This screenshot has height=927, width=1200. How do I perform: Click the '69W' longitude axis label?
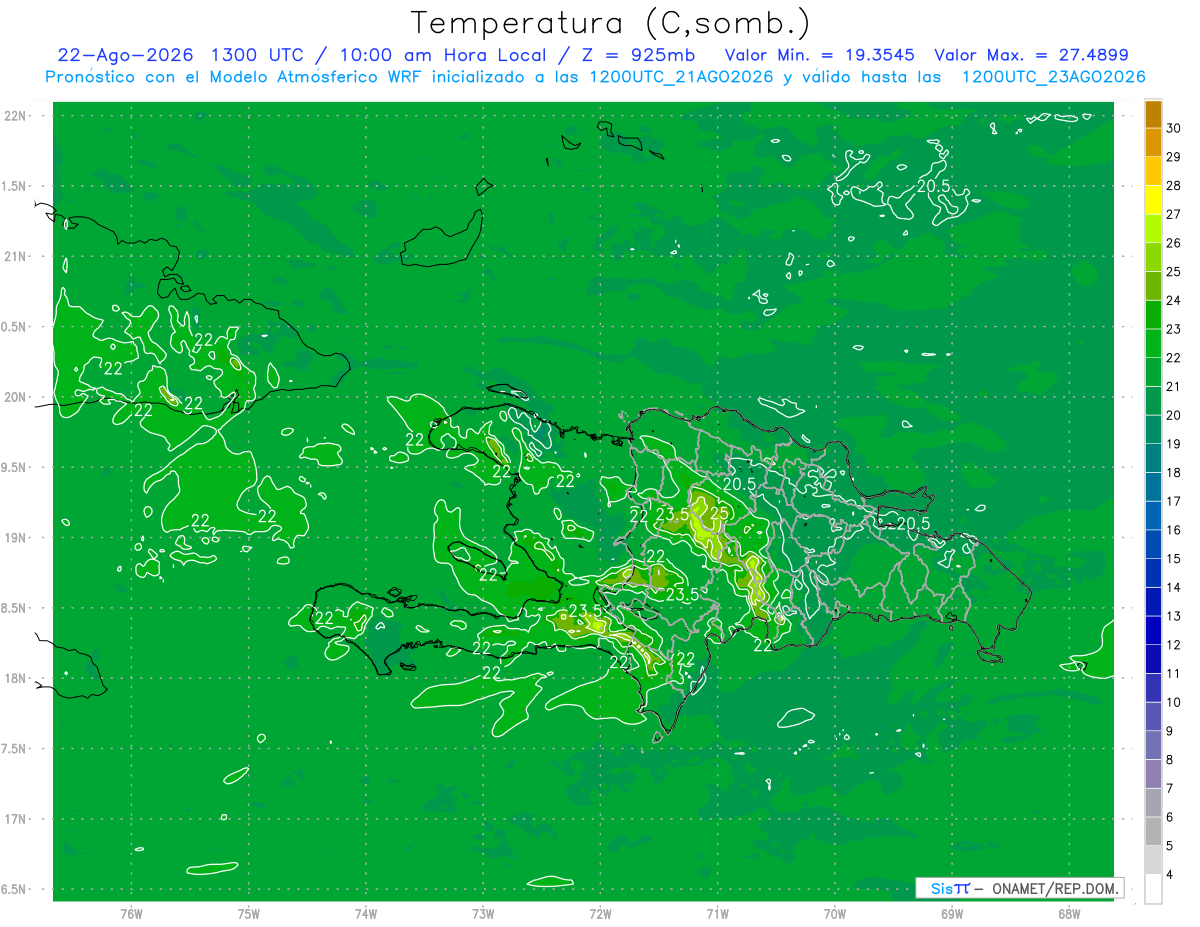pos(952,913)
